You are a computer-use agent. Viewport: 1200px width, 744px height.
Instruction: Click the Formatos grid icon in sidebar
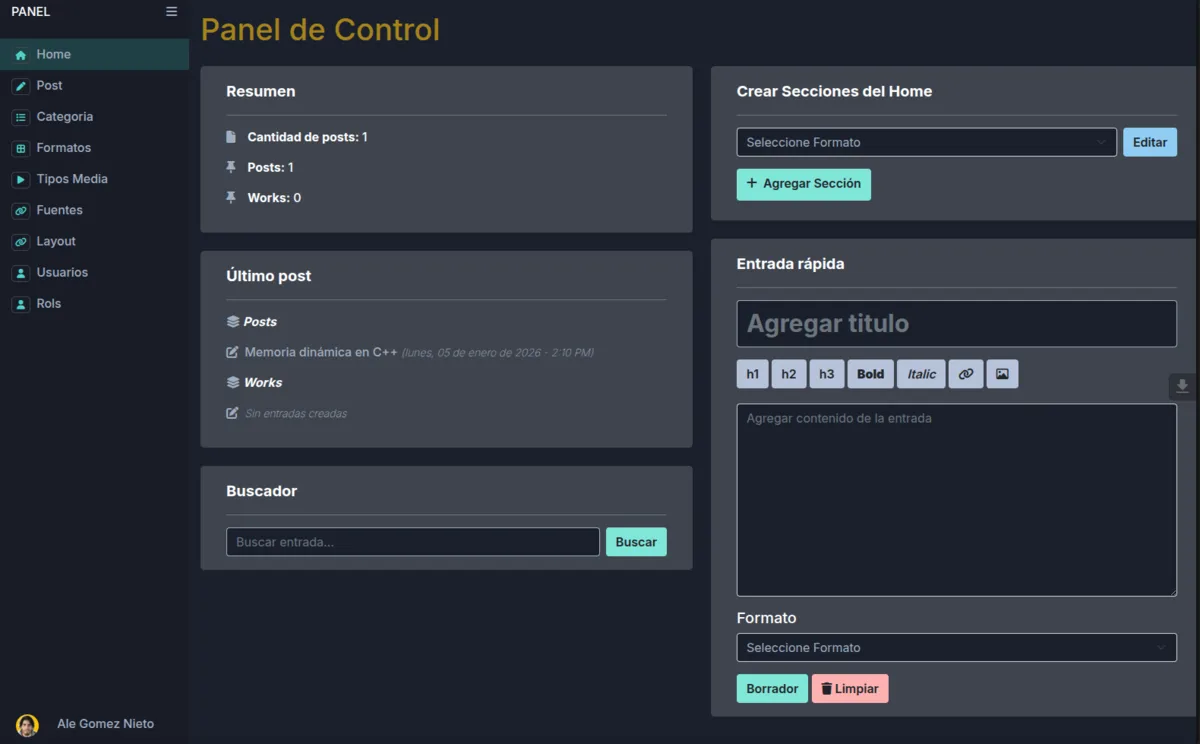click(x=20, y=149)
